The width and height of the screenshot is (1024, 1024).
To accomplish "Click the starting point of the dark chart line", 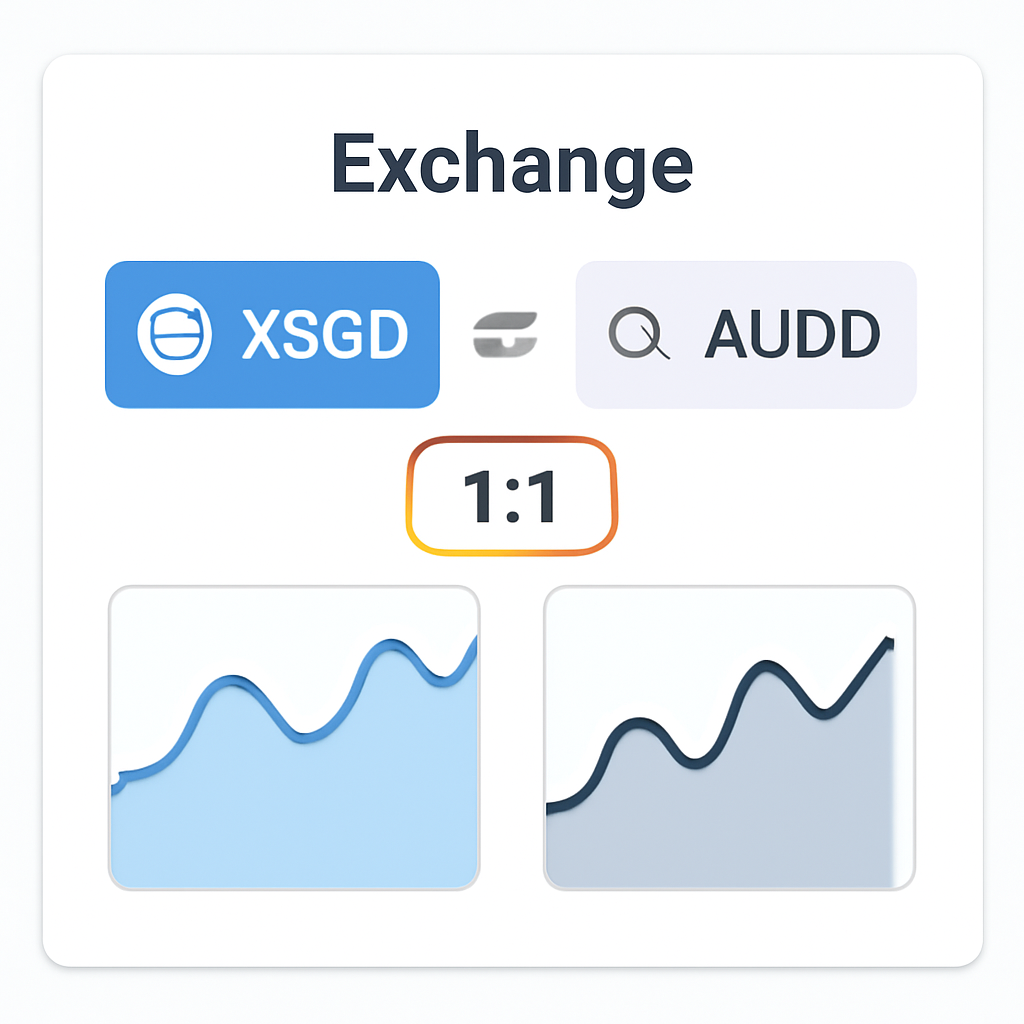I will tap(550, 806).
